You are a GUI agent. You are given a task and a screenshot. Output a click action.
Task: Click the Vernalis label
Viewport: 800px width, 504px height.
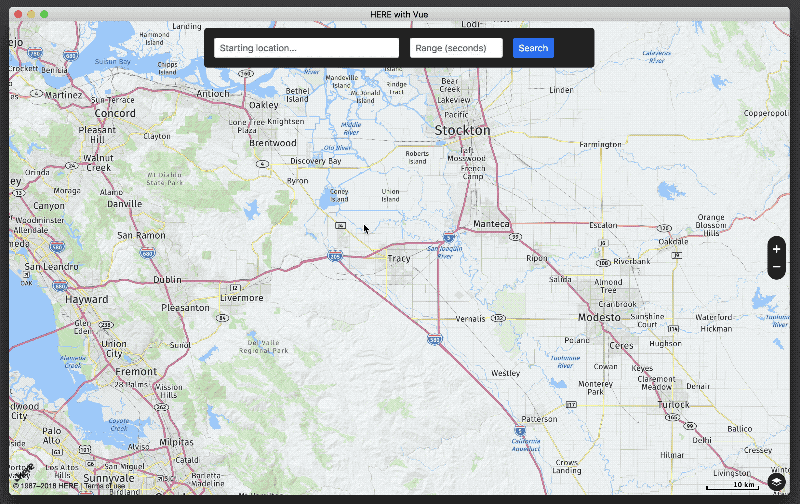point(470,319)
